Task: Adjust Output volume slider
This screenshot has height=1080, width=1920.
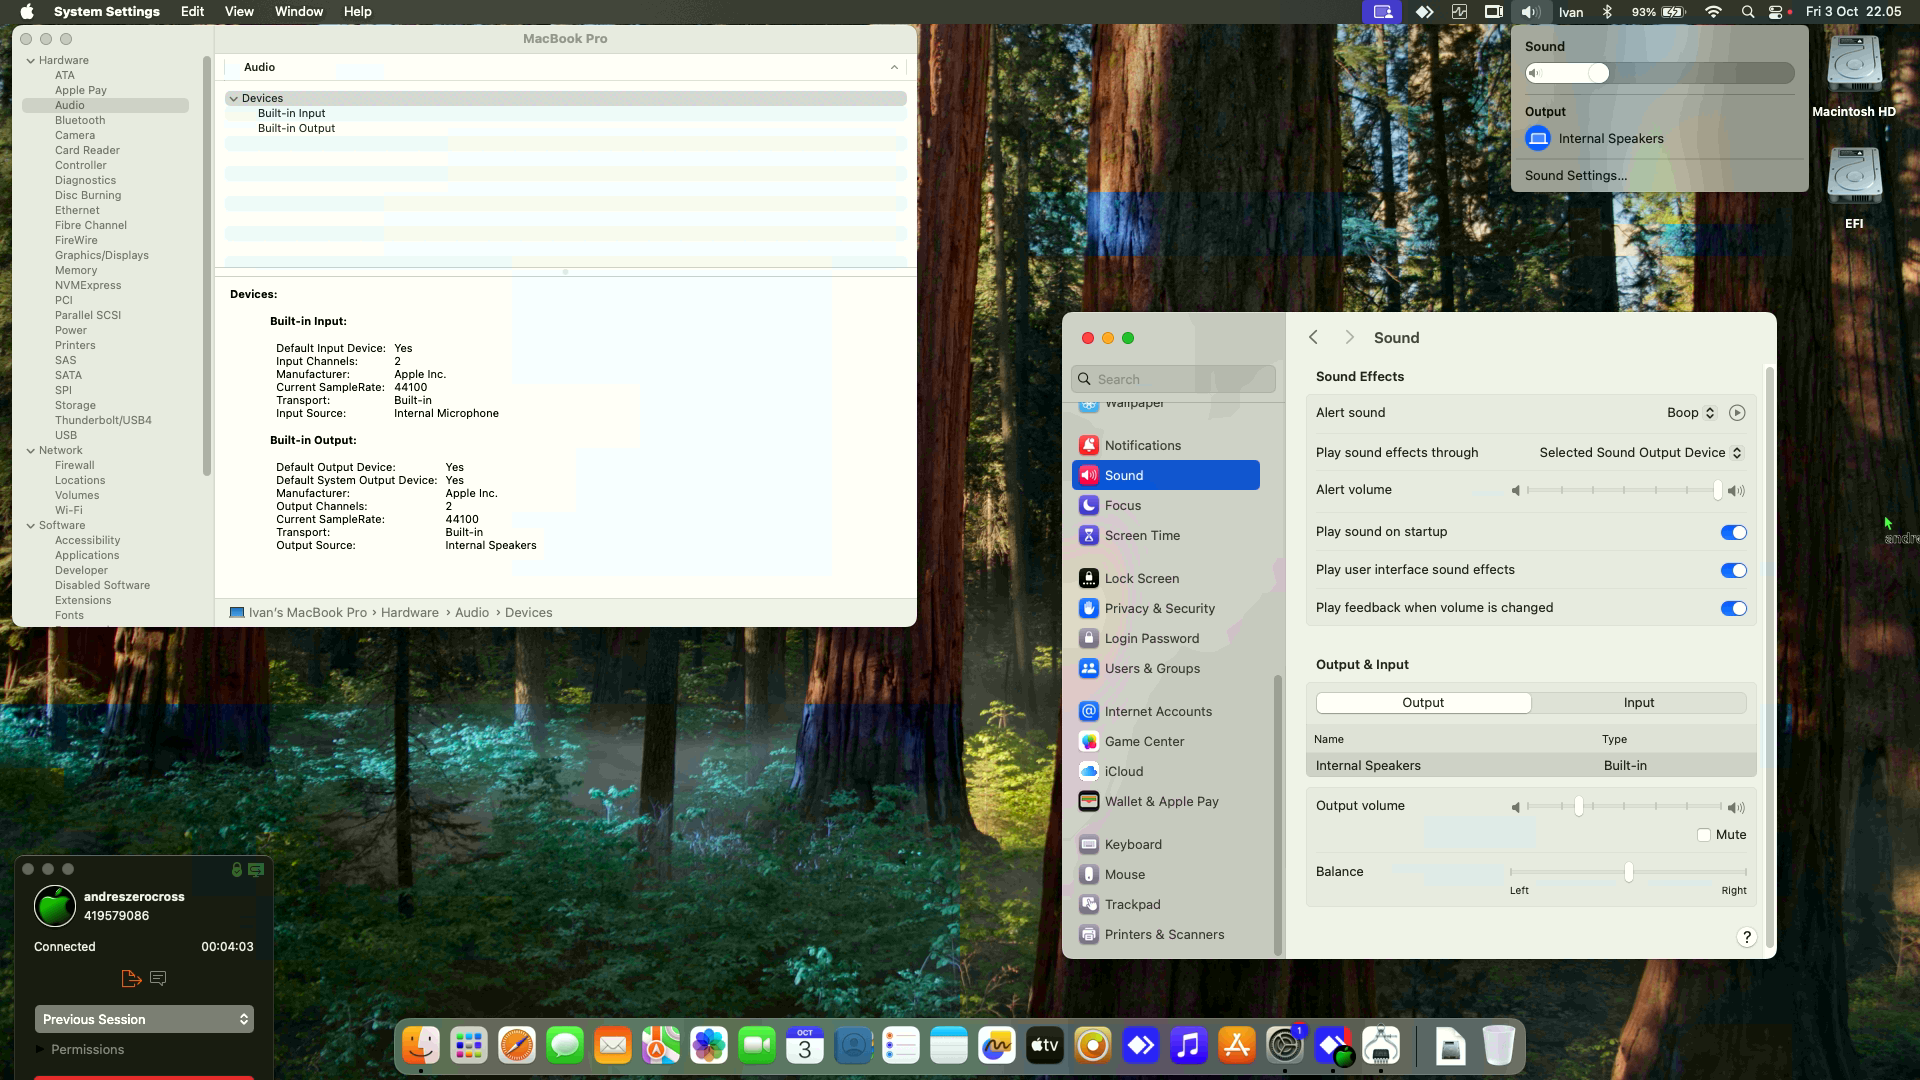Action: pyautogui.click(x=1624, y=806)
